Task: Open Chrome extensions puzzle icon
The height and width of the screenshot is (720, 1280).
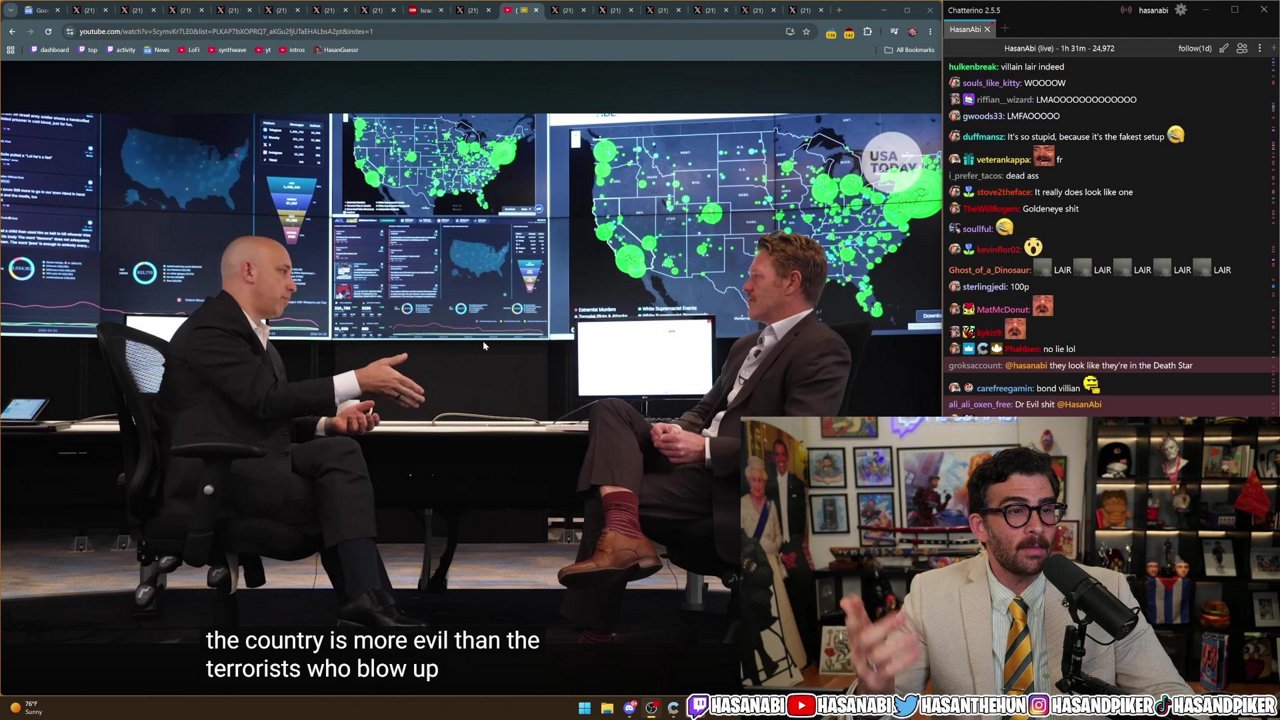Action: click(x=867, y=31)
